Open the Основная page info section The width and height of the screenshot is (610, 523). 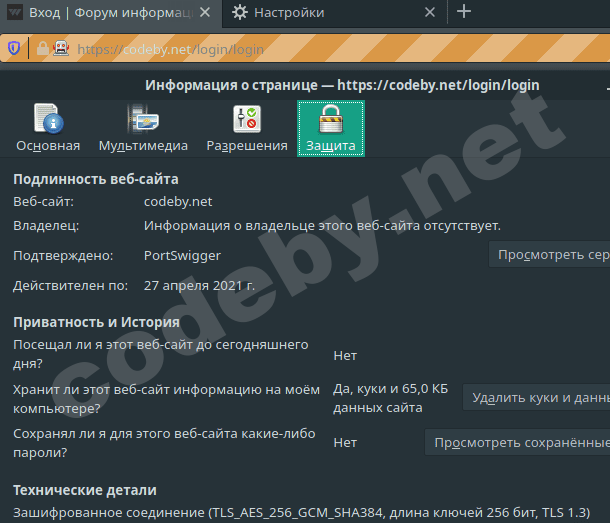[48, 128]
